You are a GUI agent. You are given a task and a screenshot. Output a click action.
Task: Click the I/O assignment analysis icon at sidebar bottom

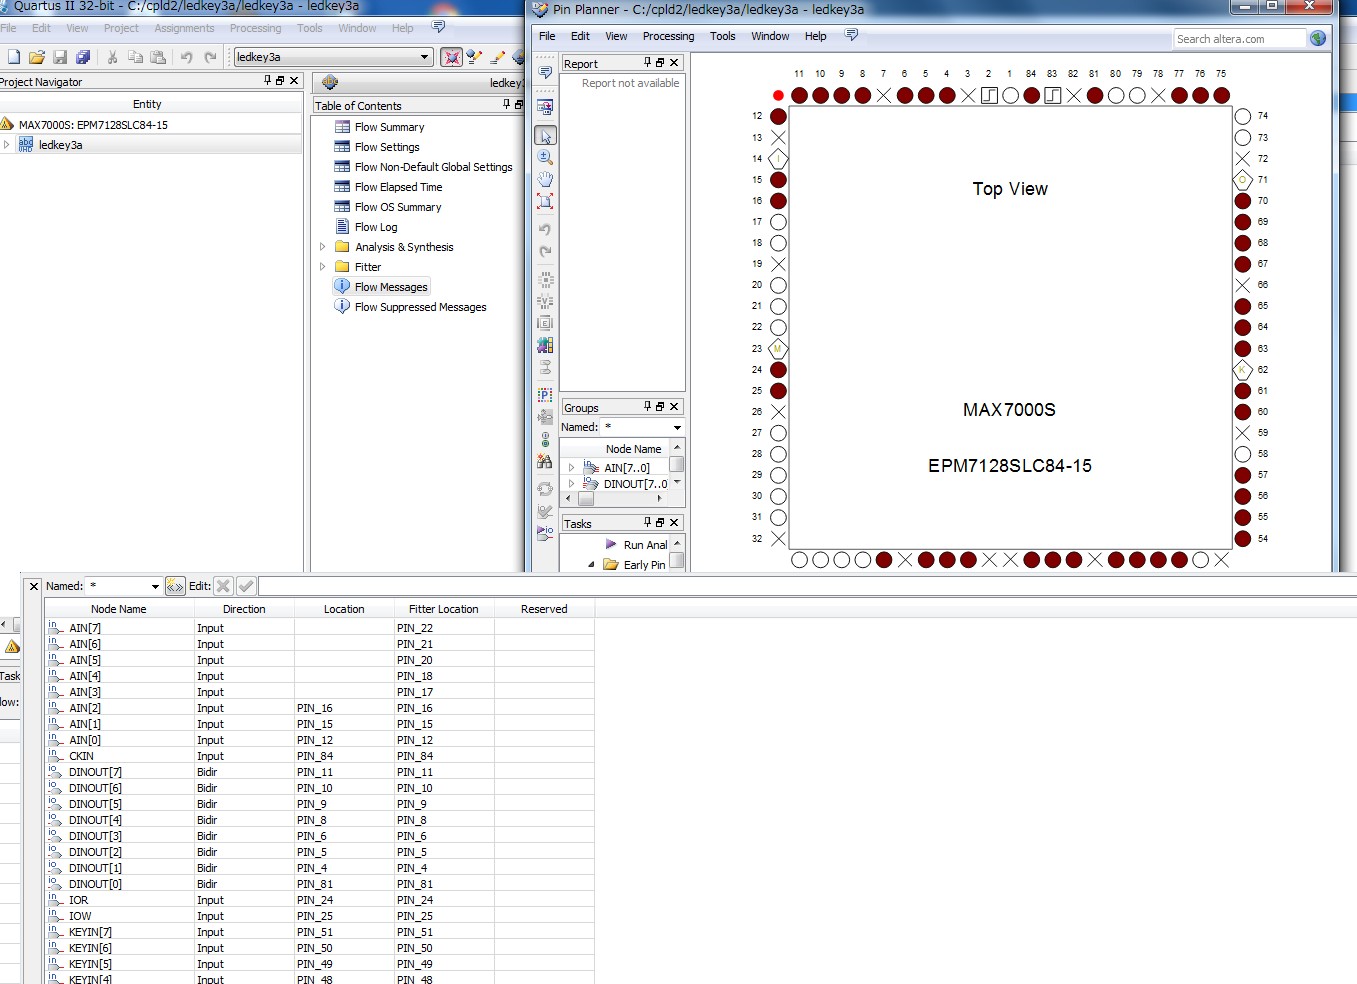click(x=545, y=533)
